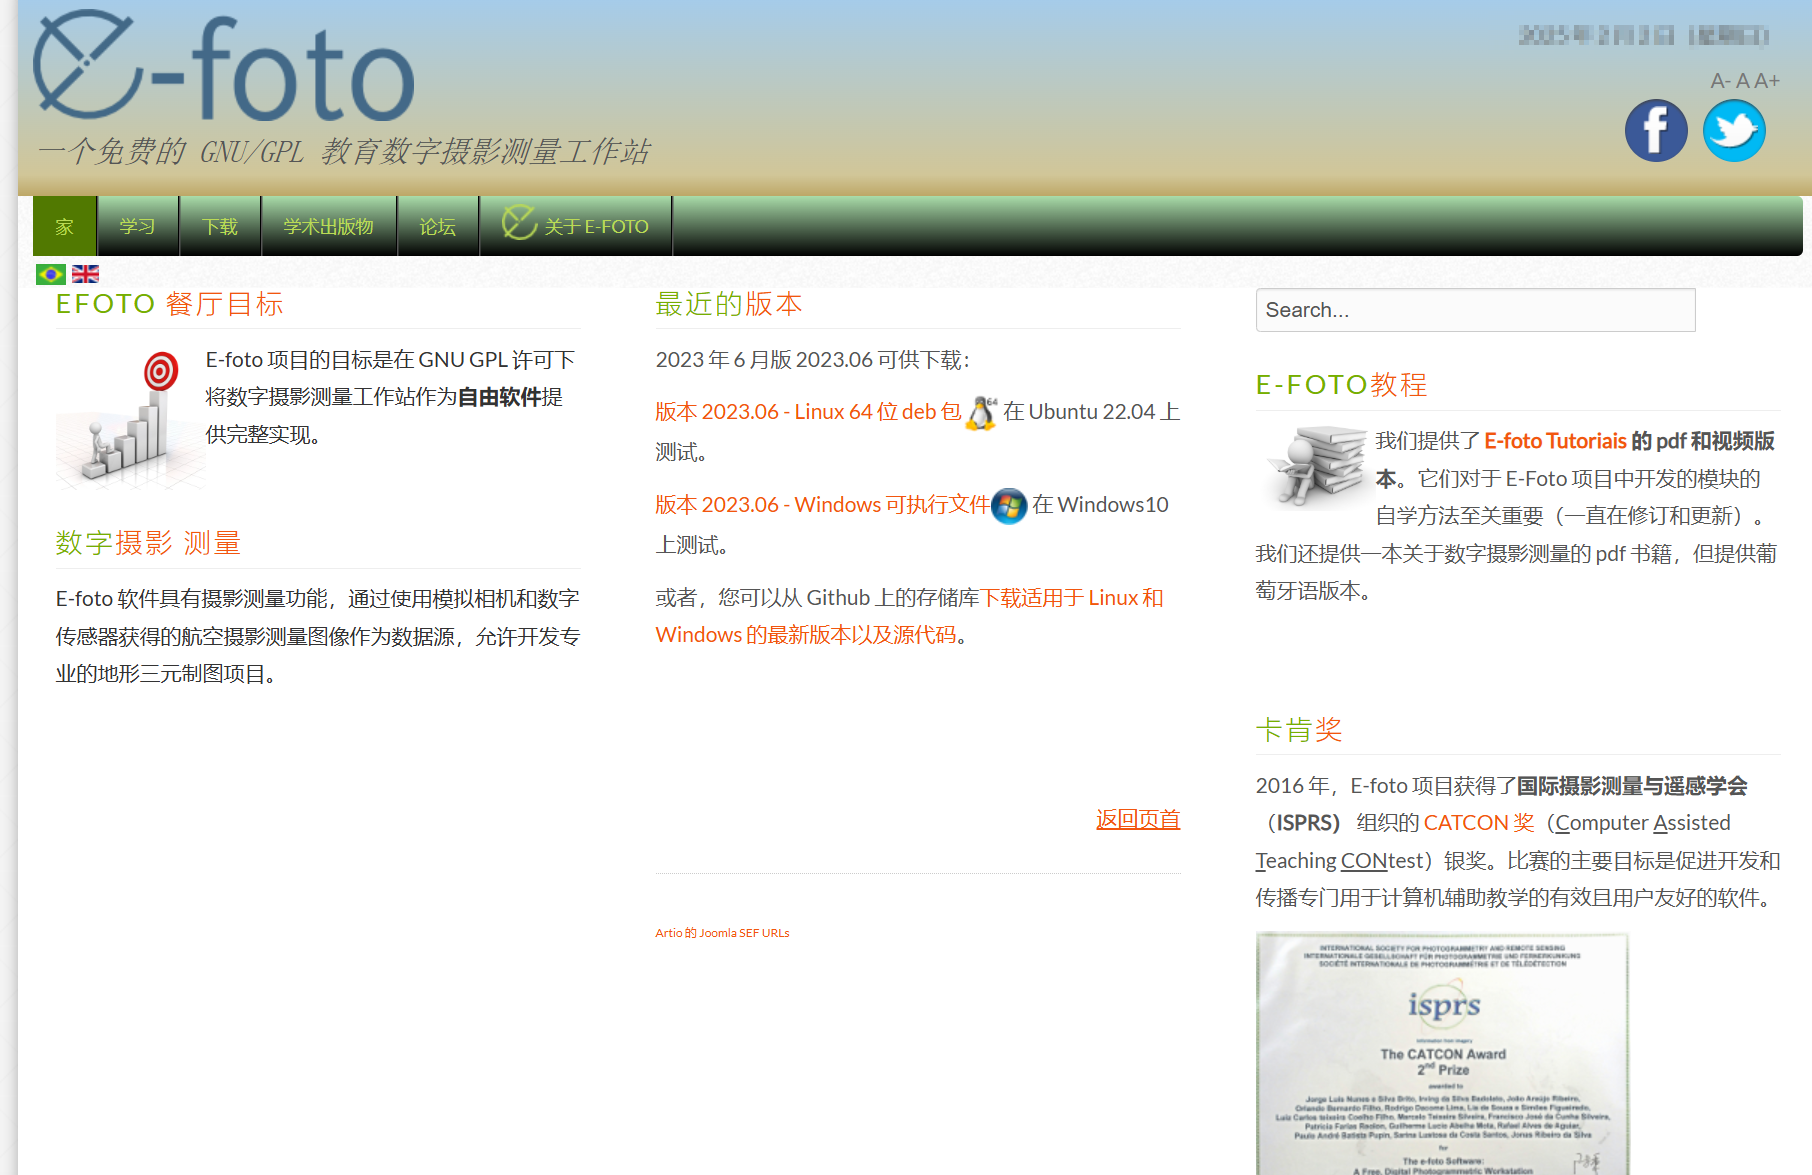Open the 学术出版物 menu item

coord(329,226)
